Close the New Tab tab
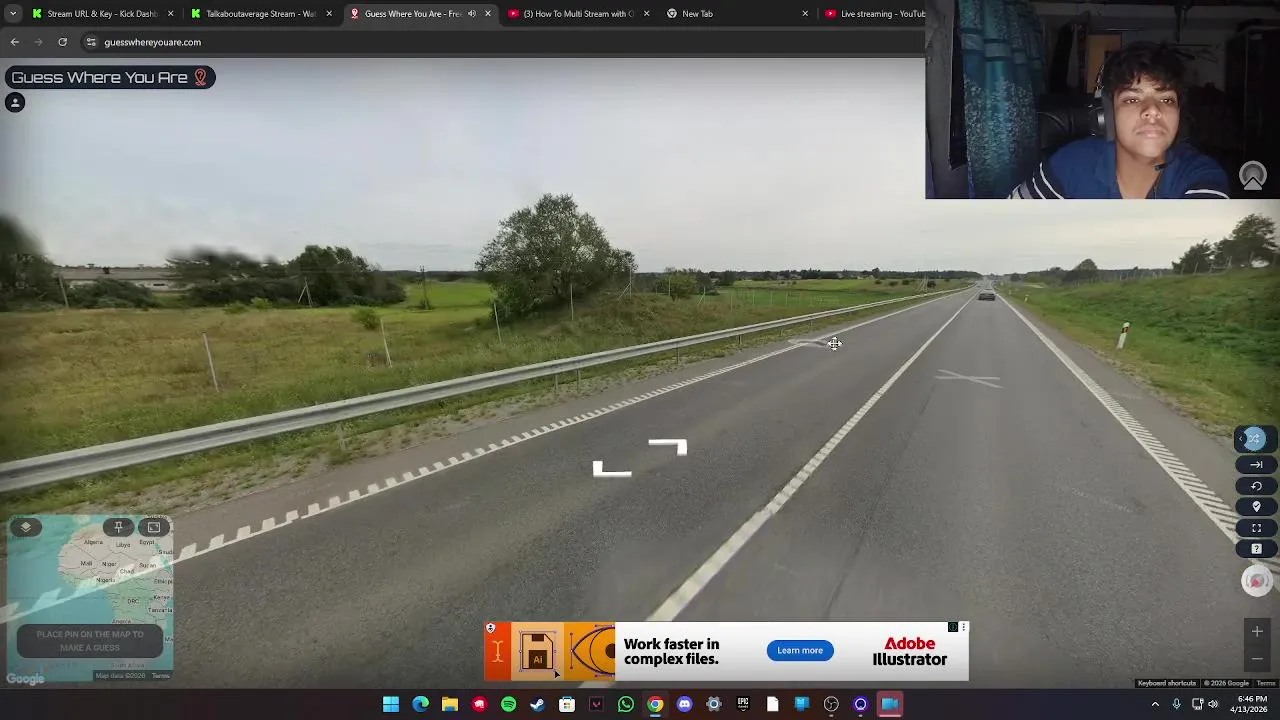This screenshot has height=720, width=1280. 805,14
